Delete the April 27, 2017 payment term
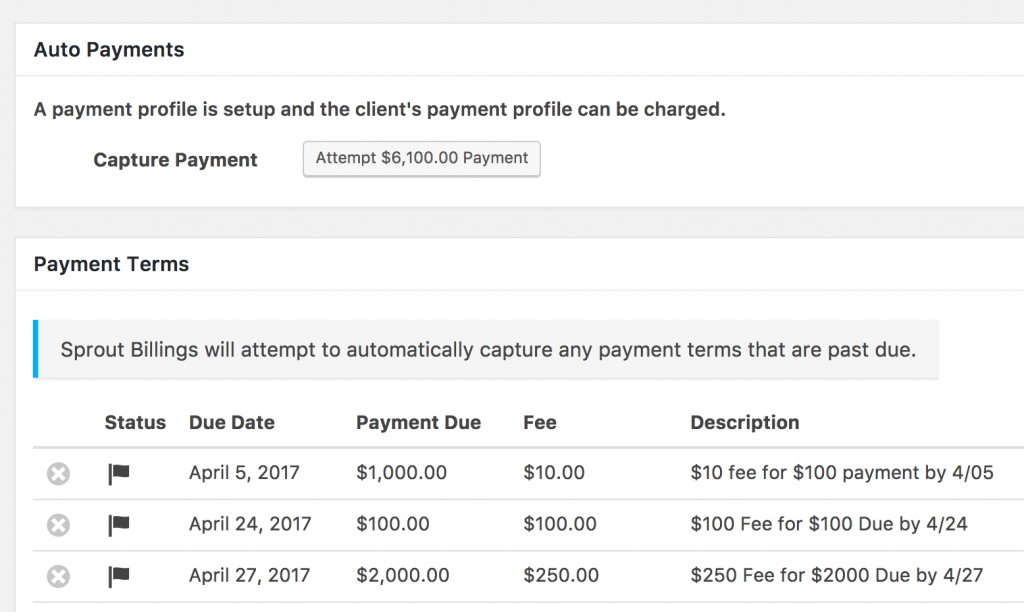 [x=59, y=576]
